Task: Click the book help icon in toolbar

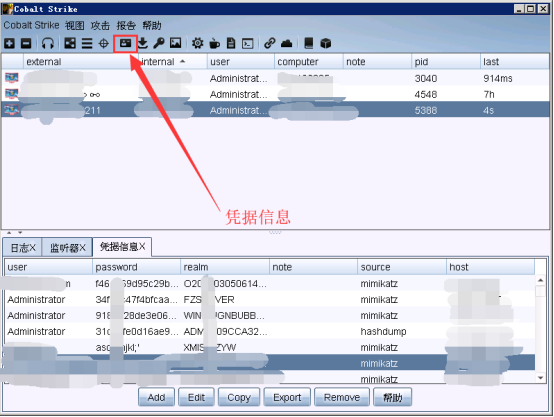Action: pyautogui.click(x=309, y=43)
